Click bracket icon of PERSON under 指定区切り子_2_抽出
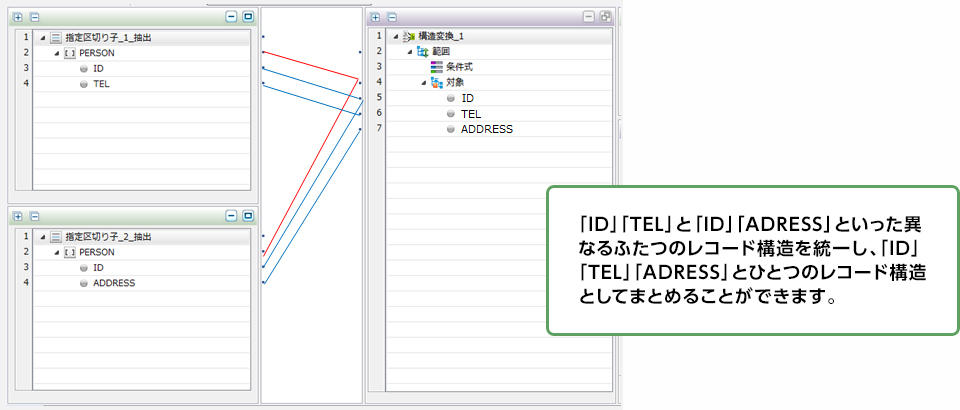Viewport: 960px width, 410px height. click(x=70, y=252)
